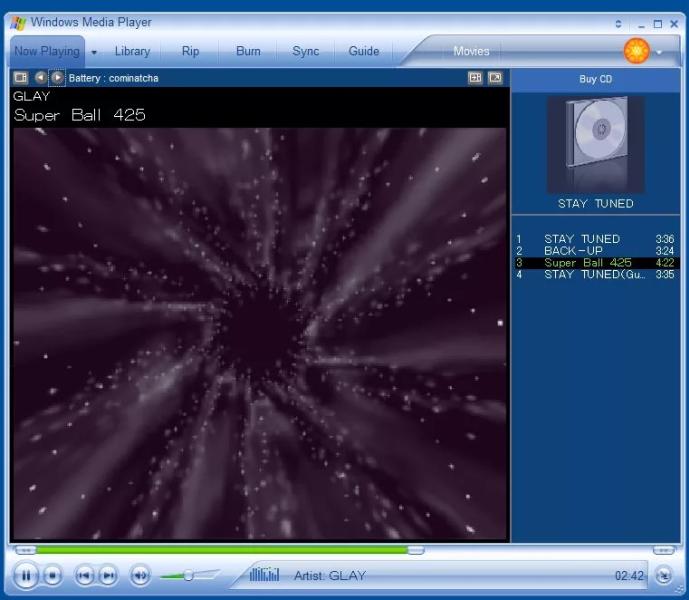
Task: Select track 3 Super Ball 425
Action: 596,263
